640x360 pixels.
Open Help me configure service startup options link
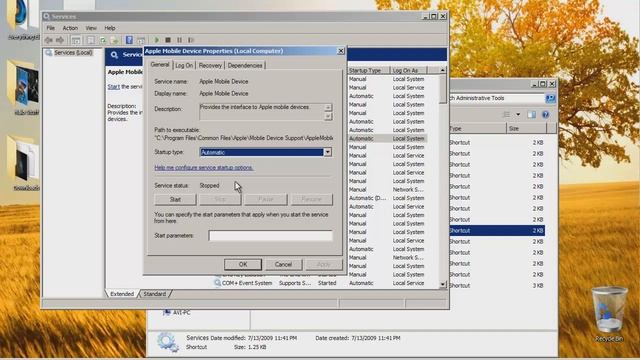(204, 168)
